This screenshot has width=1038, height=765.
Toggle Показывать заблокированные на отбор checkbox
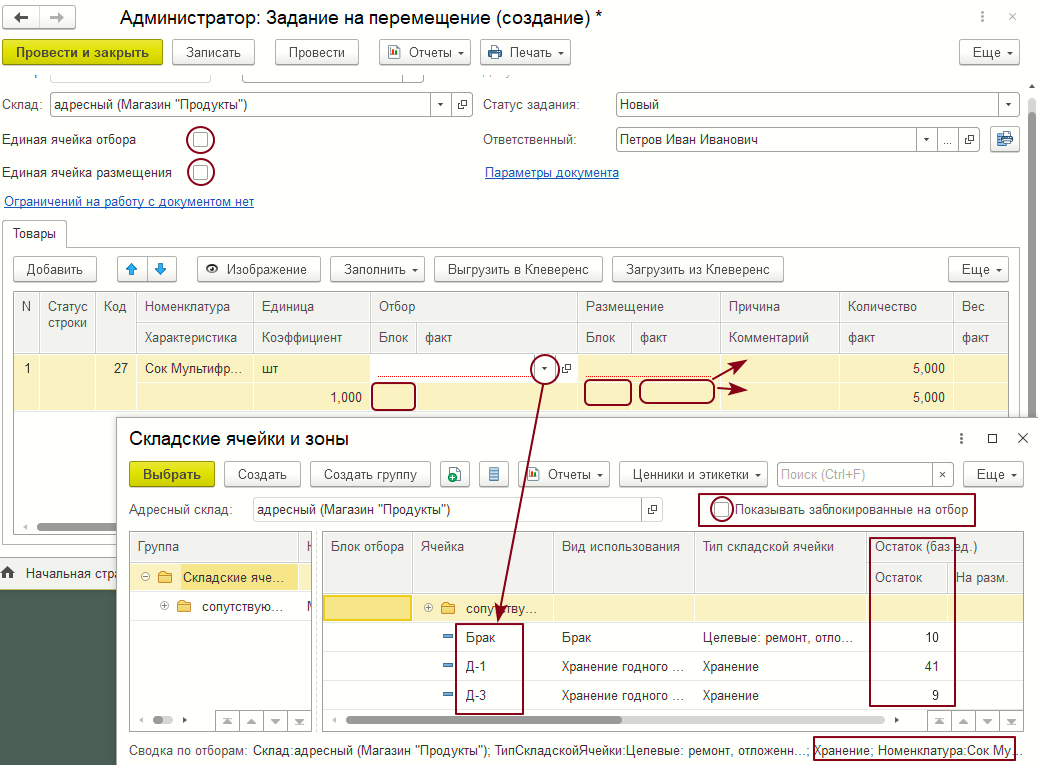click(722, 510)
